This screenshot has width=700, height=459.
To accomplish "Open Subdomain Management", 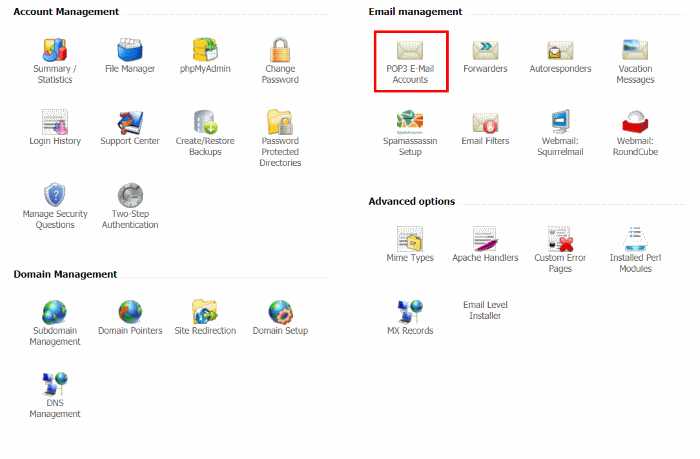I will (x=54, y=312).
